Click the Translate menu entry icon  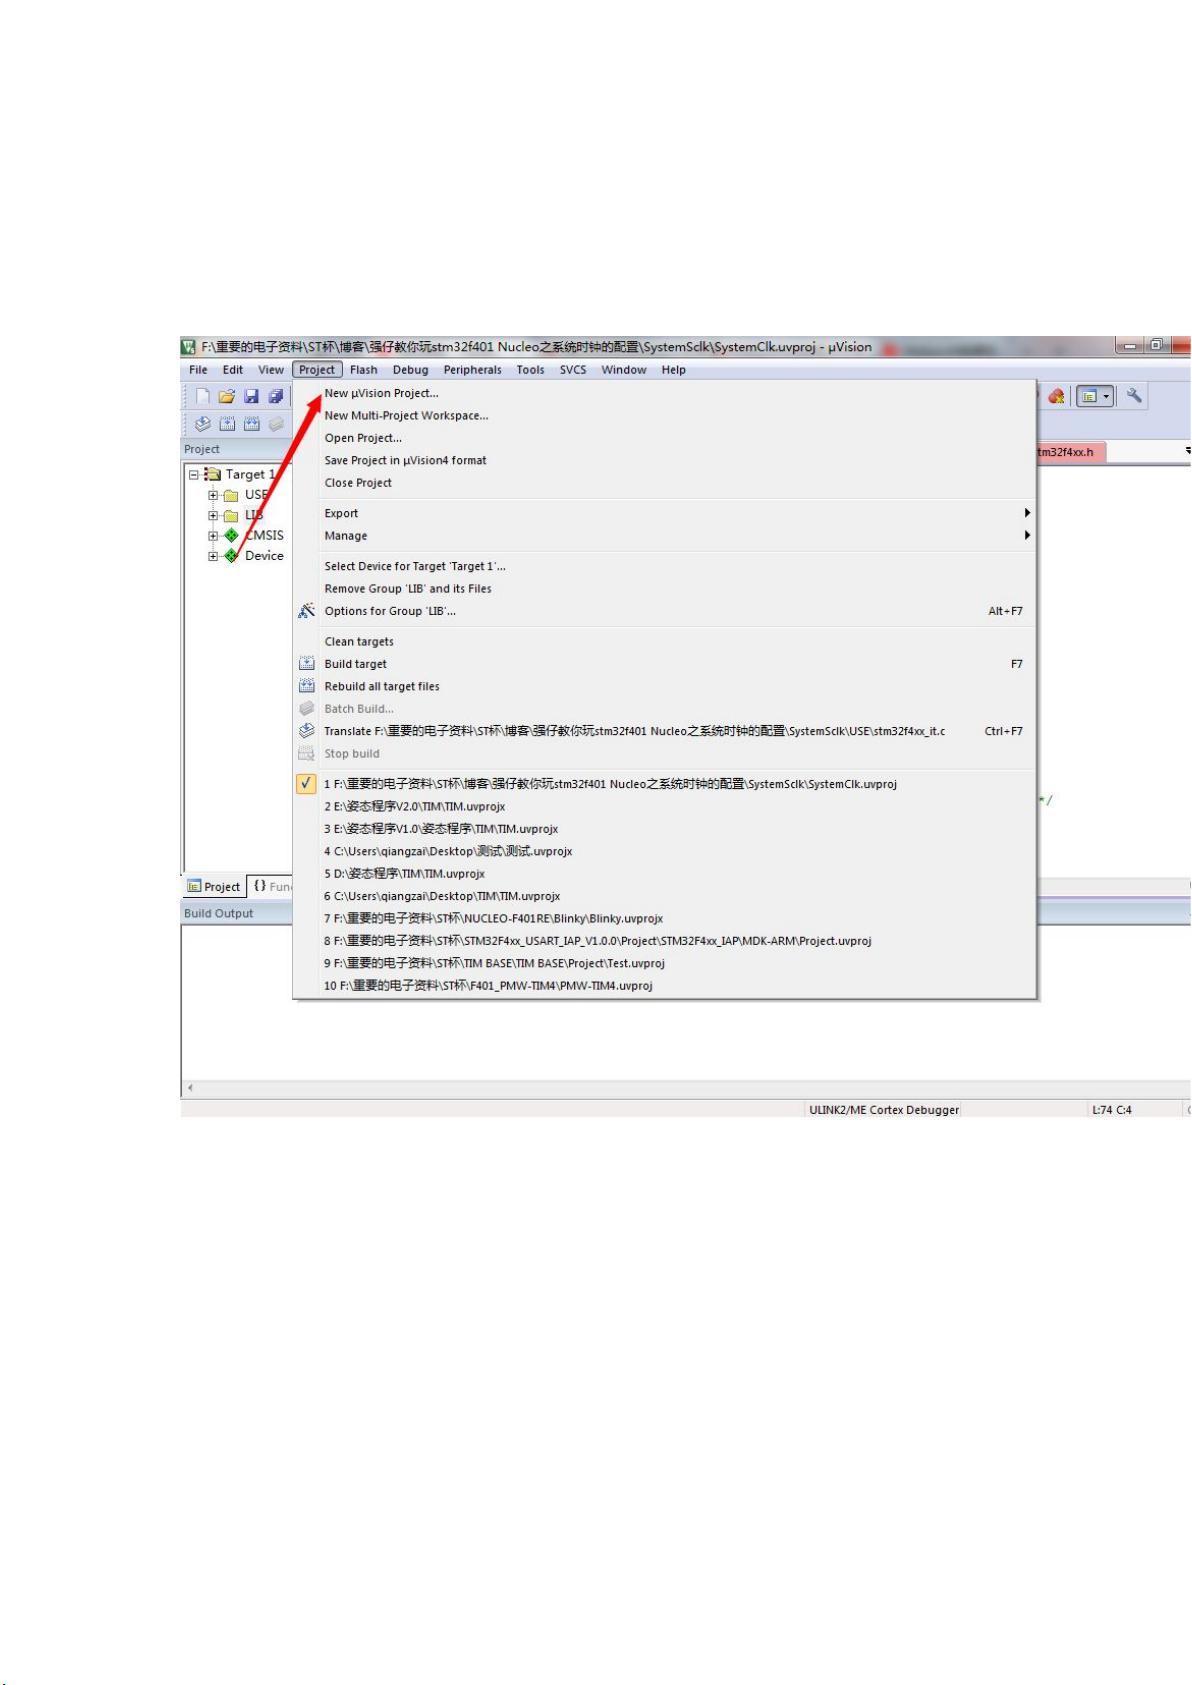point(307,731)
